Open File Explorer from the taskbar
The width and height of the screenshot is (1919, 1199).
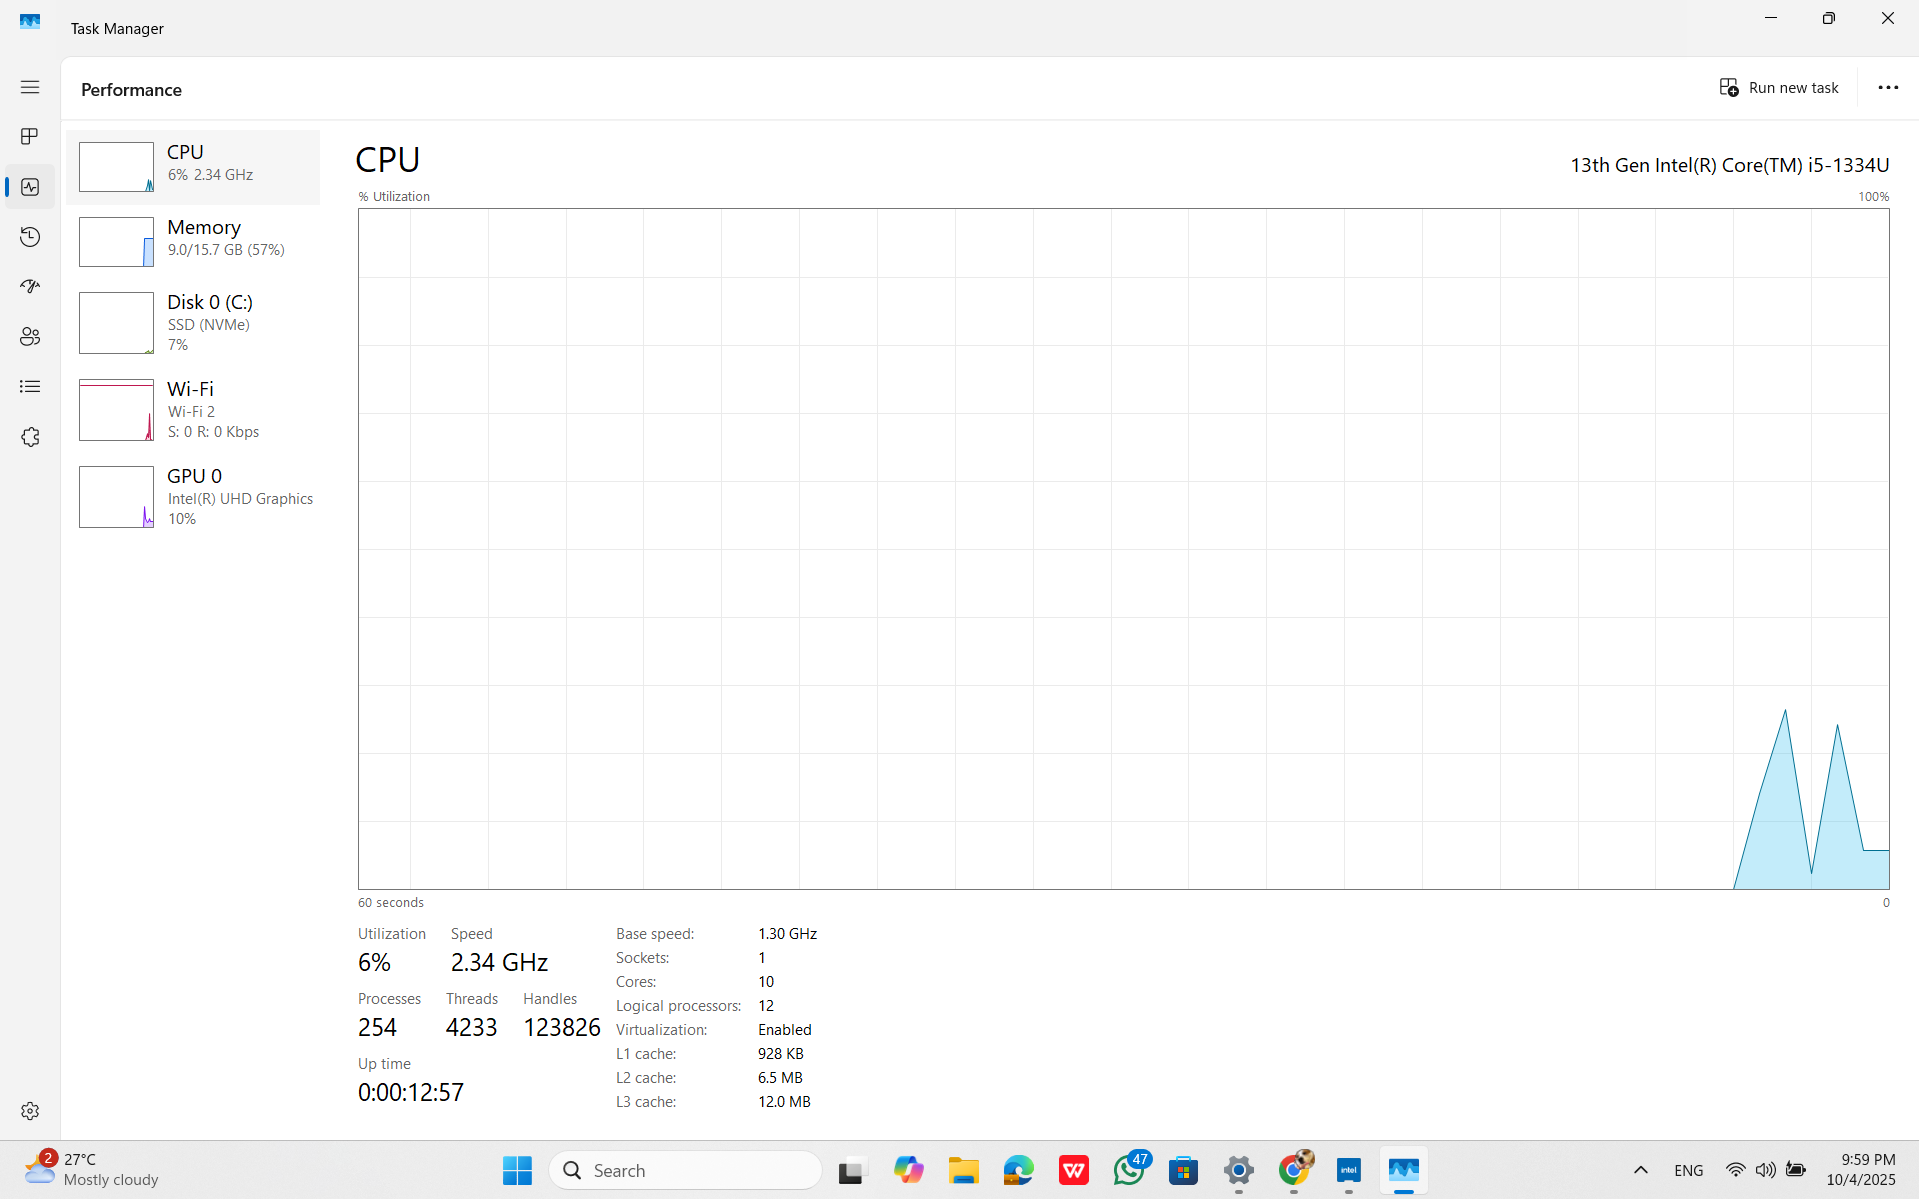pos(963,1170)
